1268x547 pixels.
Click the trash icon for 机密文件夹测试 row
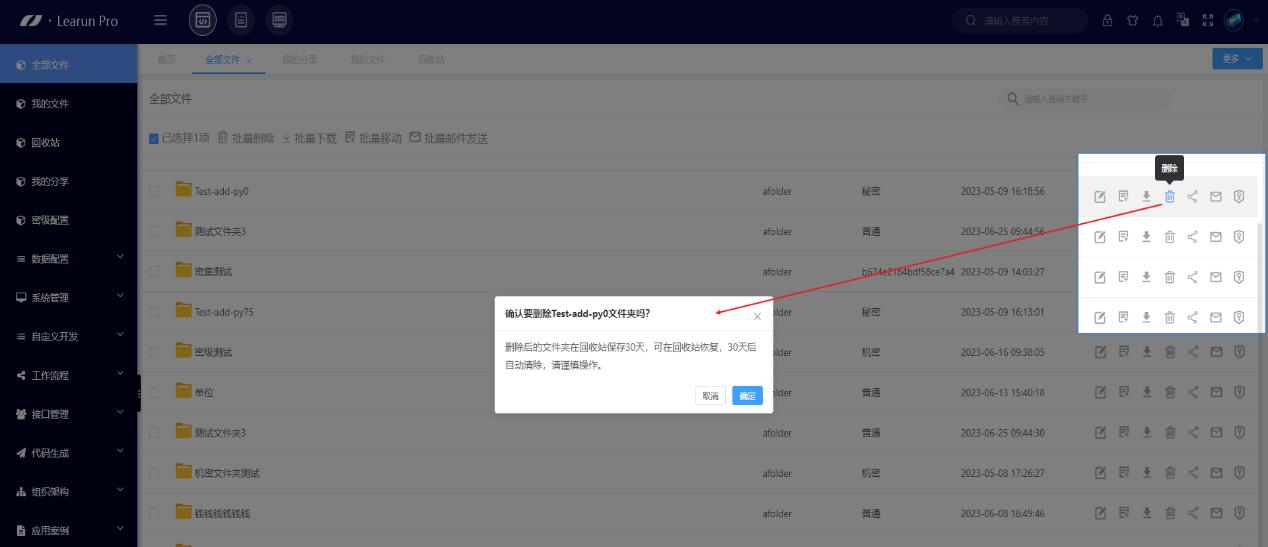1169,473
